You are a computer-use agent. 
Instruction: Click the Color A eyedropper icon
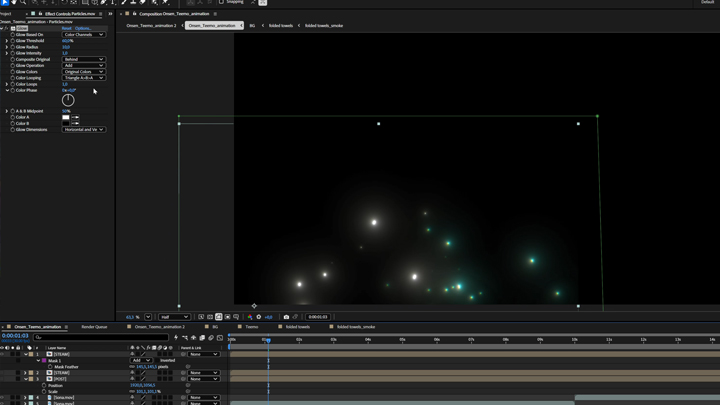(x=75, y=117)
